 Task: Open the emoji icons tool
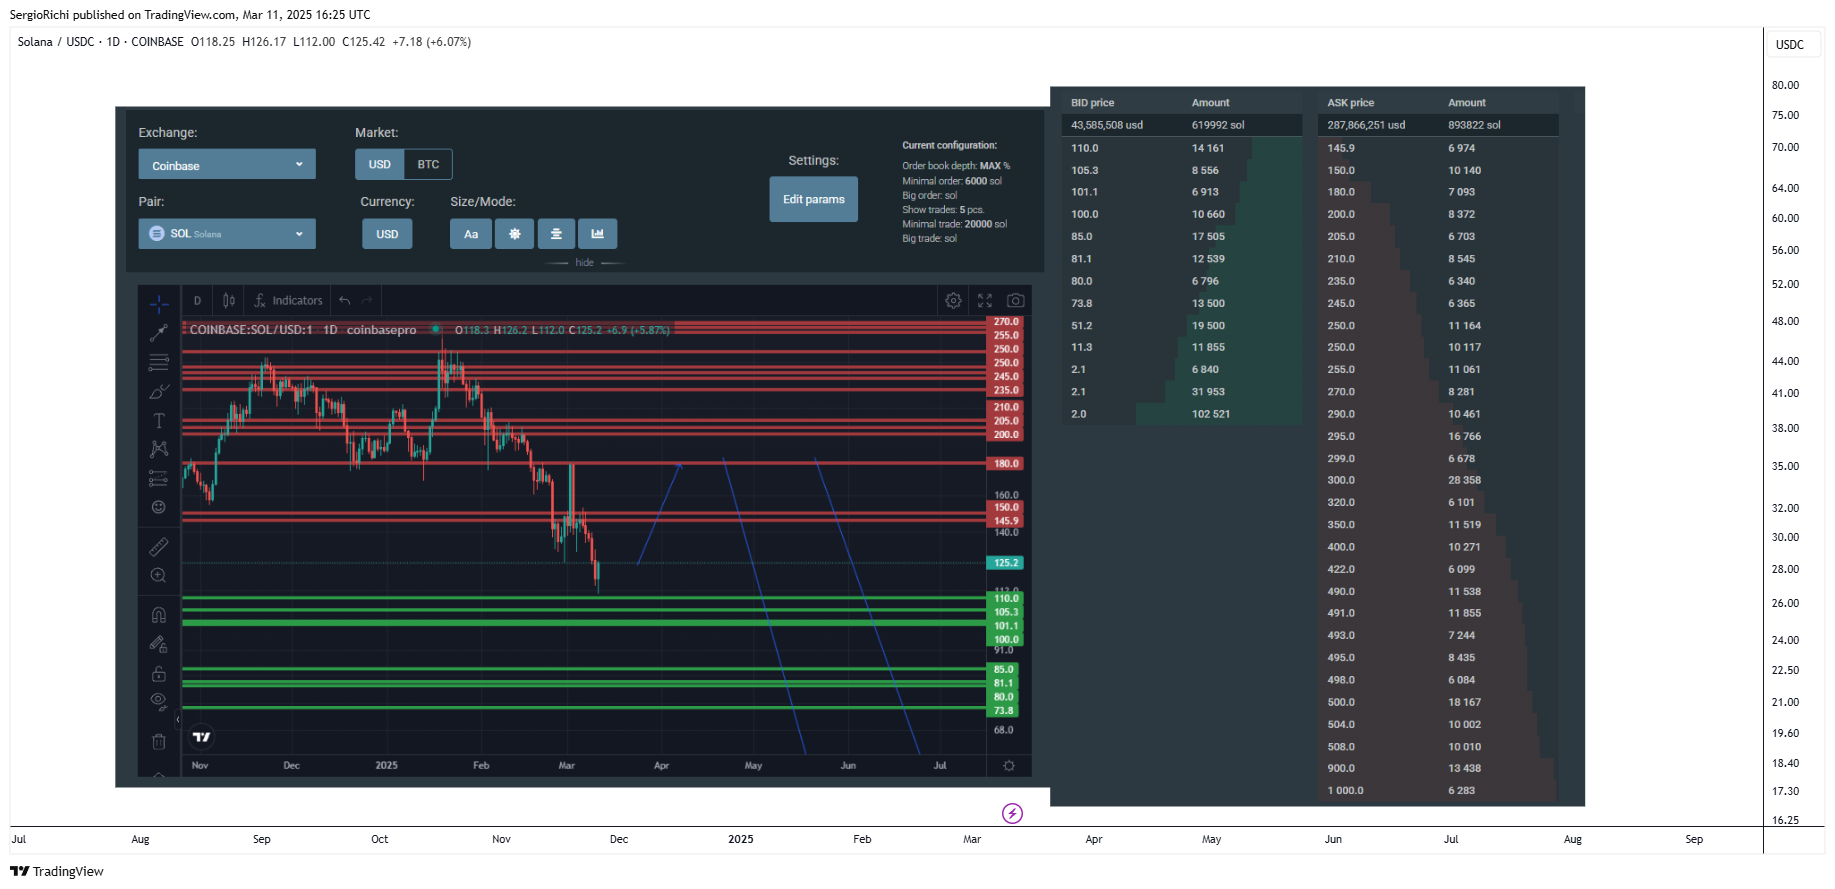click(159, 507)
